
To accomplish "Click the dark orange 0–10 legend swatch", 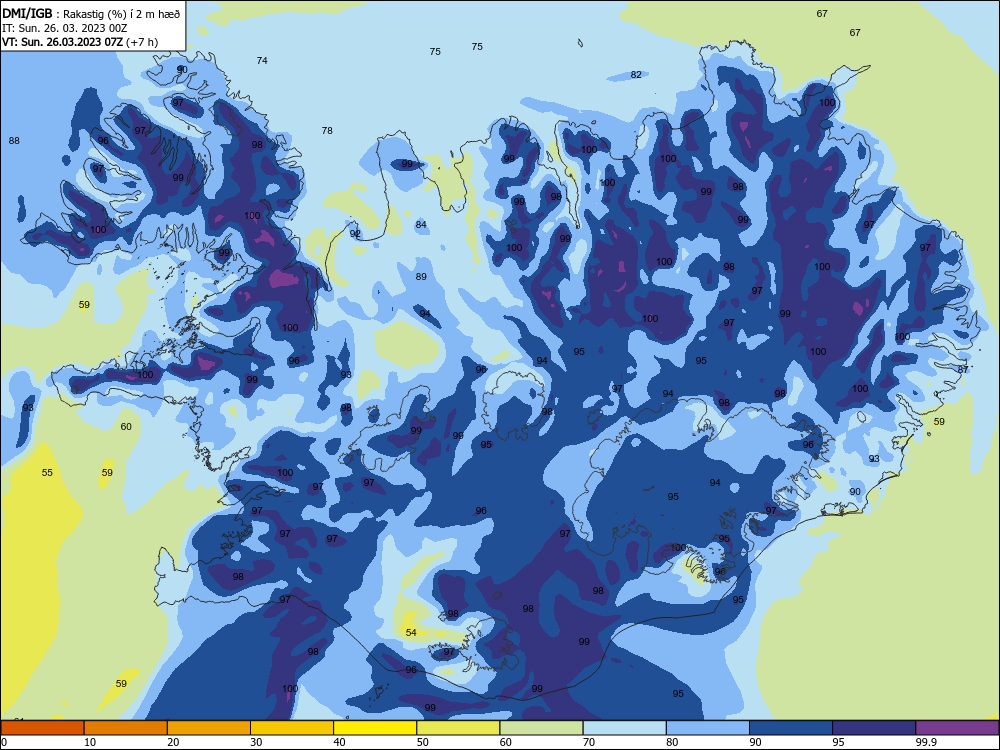I will click(42, 728).
